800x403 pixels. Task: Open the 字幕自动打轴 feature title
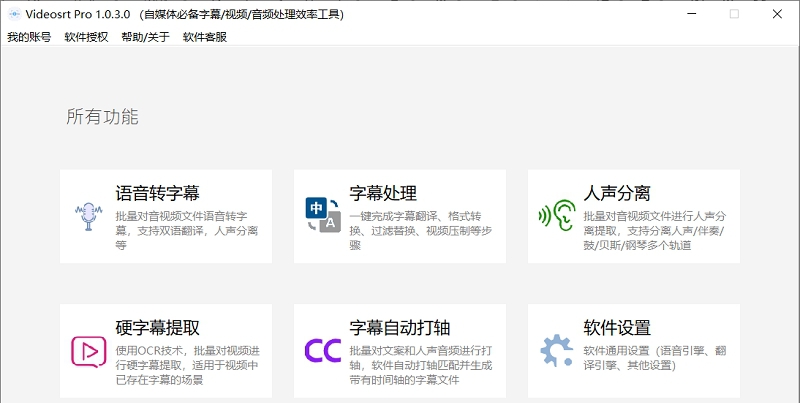[399, 328]
